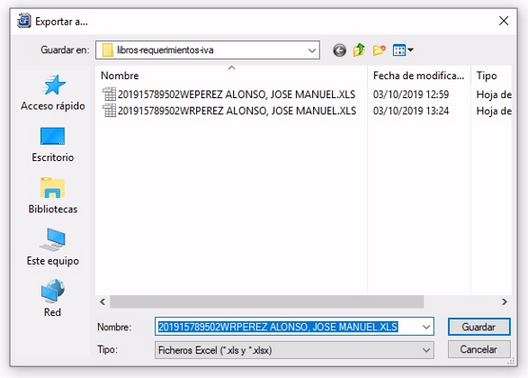Open Este equipo location
The width and height of the screenshot is (528, 378).
coord(53,248)
